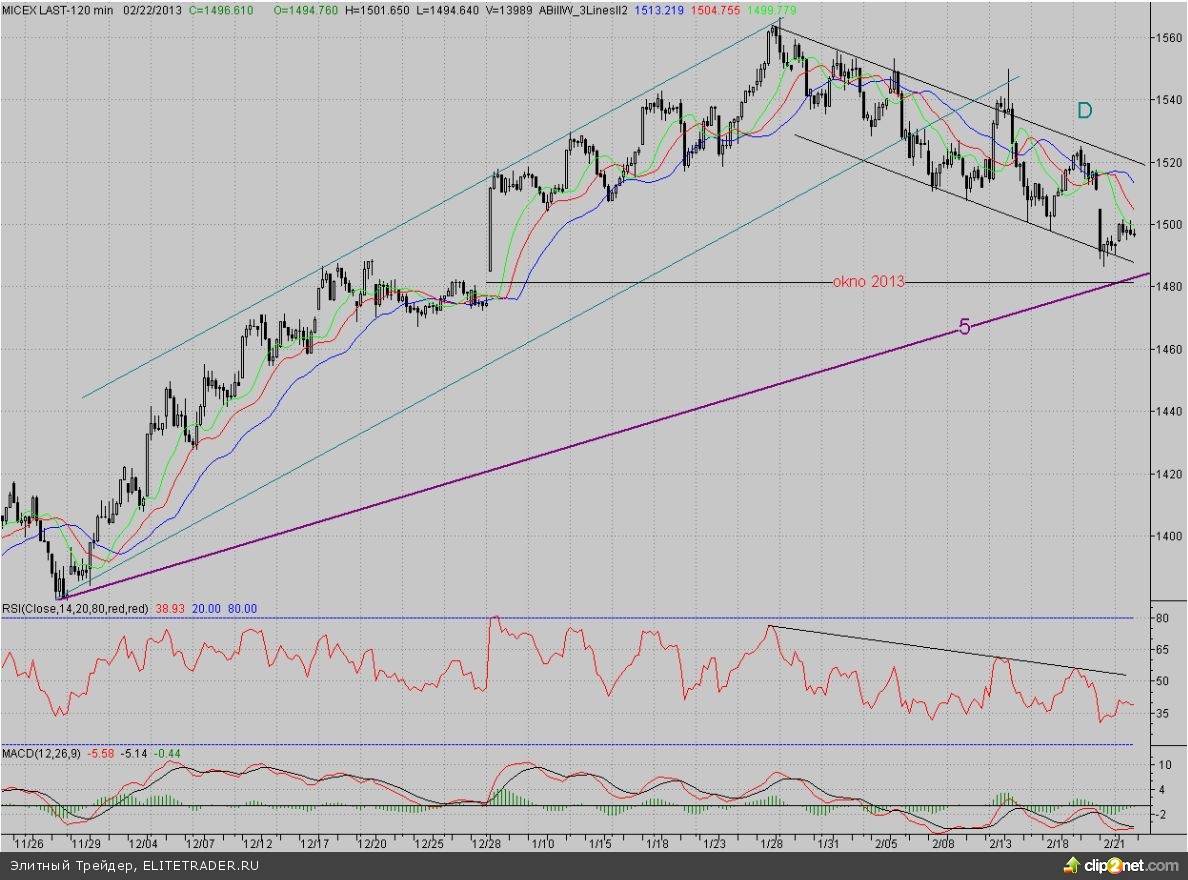This screenshot has width=1188, height=880.
Task: Click the 1400 price axis label
Action: point(1169,536)
